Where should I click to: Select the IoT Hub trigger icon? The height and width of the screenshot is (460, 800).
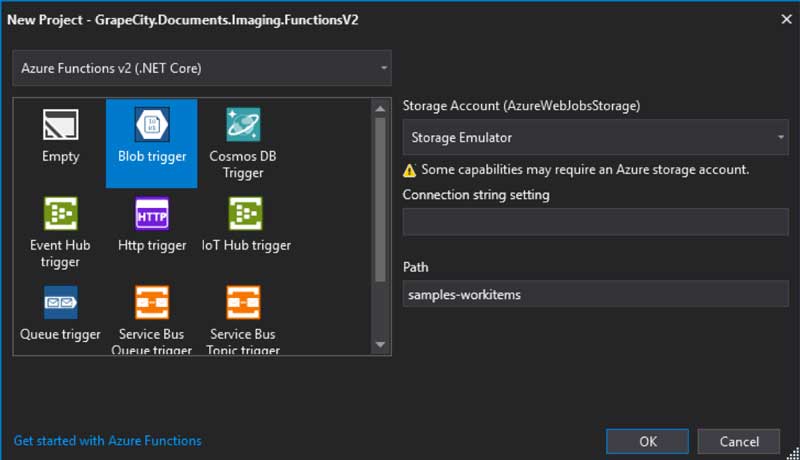[245, 214]
